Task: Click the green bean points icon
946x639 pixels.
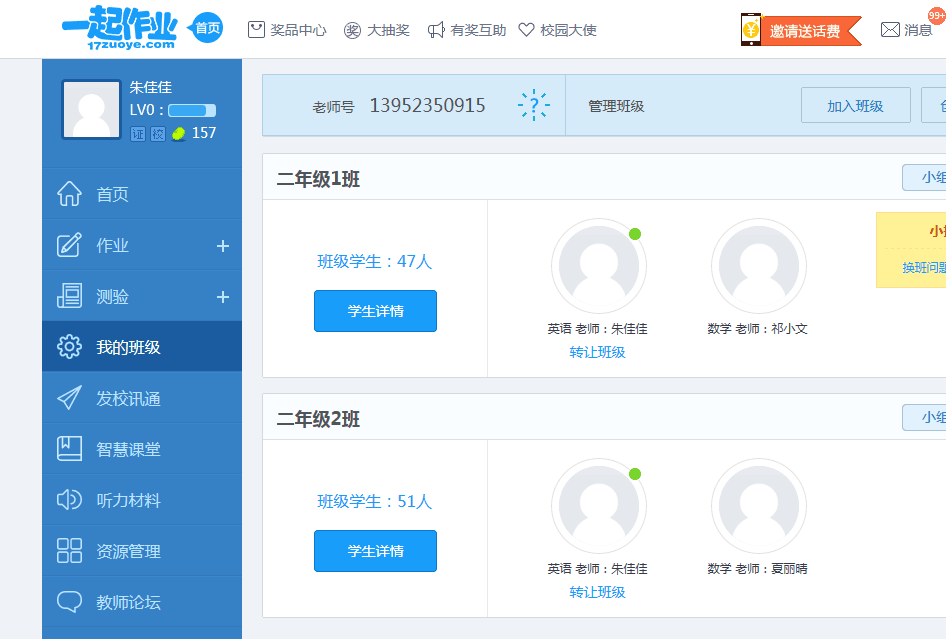Action: [x=179, y=134]
